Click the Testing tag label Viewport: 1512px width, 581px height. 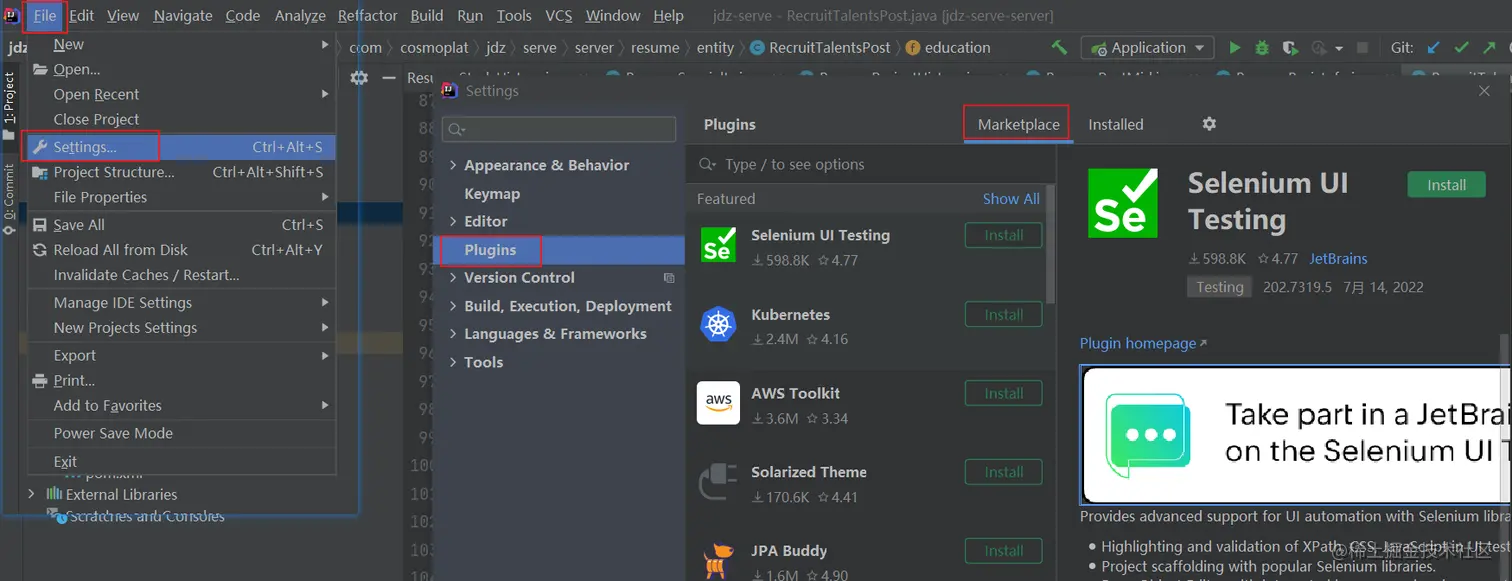click(x=1220, y=287)
